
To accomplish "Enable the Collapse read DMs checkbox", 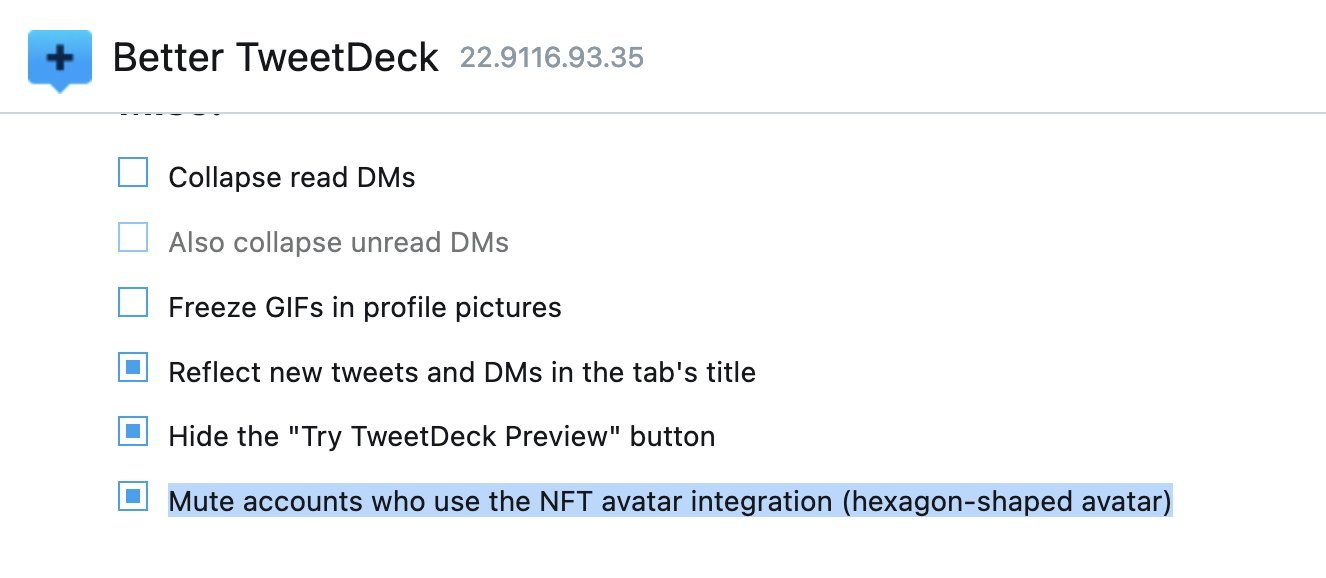I will tap(133, 173).
